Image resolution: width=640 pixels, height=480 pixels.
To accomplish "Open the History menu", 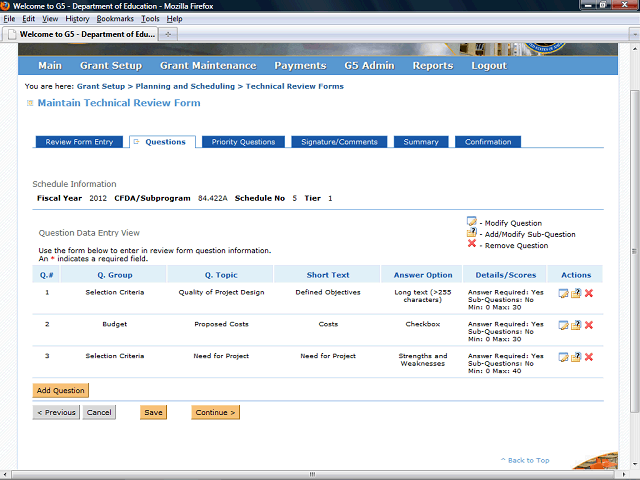I will pos(77,19).
